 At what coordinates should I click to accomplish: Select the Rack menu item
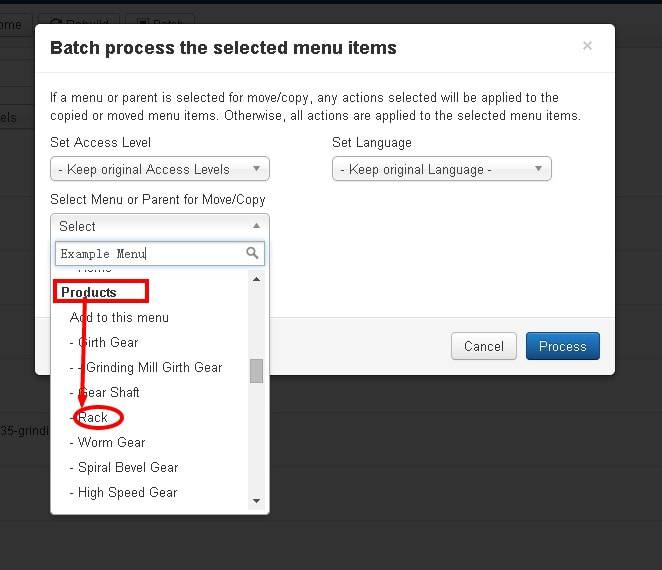pos(93,417)
